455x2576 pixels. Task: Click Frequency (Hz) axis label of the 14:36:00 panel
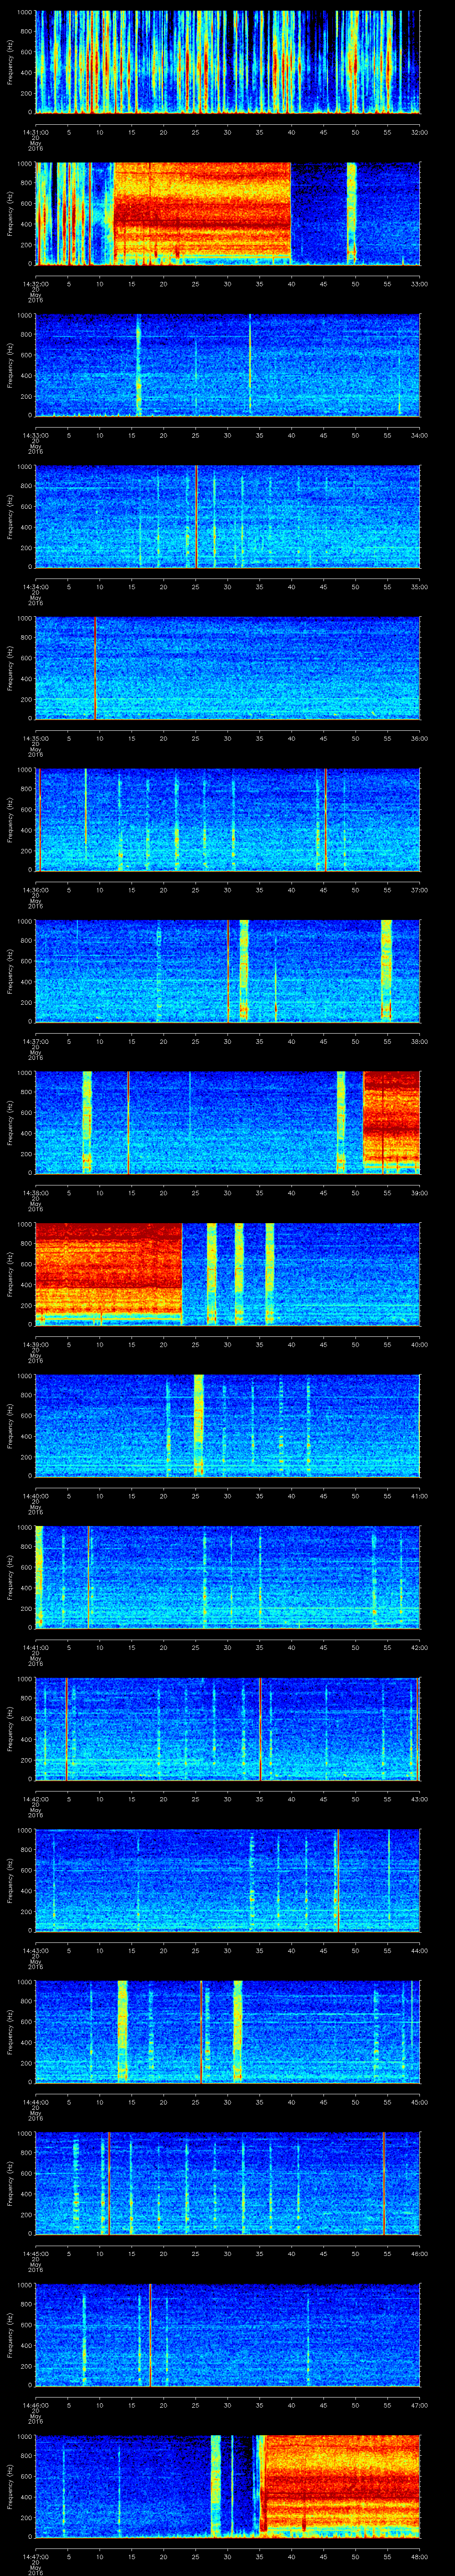tap(11, 819)
